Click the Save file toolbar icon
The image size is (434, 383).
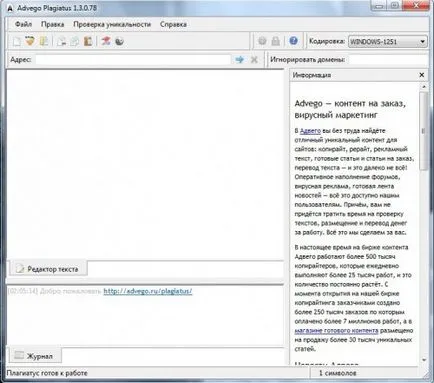[44, 41]
